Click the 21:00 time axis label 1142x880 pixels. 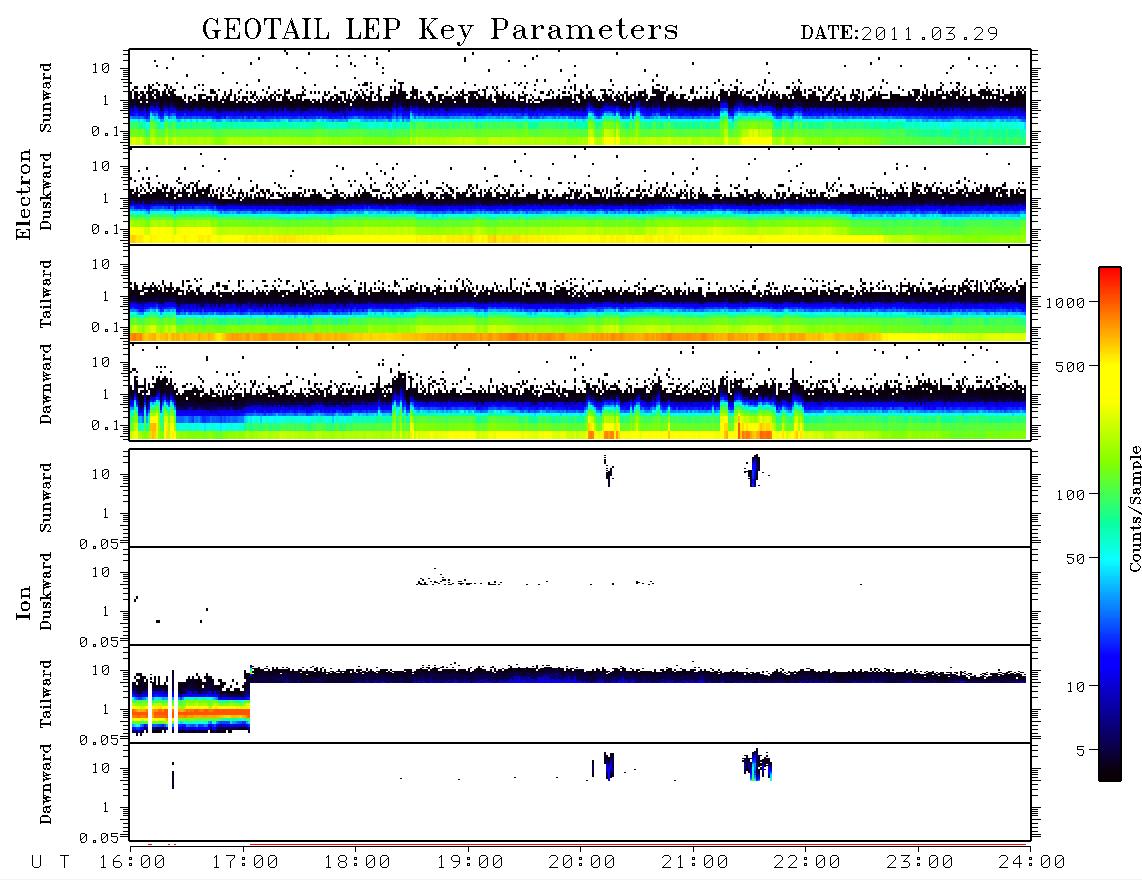click(x=695, y=863)
